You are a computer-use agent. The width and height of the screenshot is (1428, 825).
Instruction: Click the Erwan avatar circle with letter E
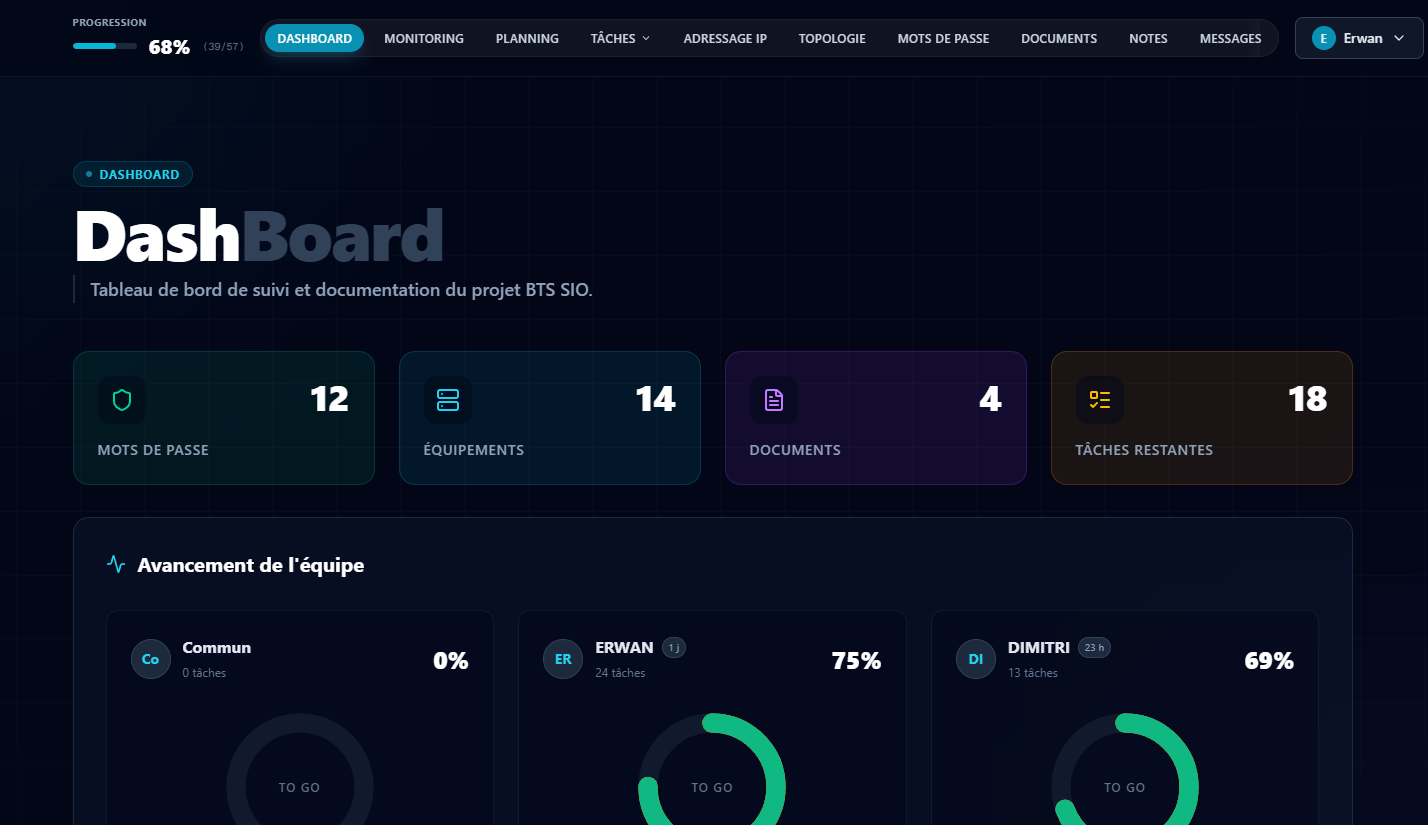pyautogui.click(x=1323, y=38)
